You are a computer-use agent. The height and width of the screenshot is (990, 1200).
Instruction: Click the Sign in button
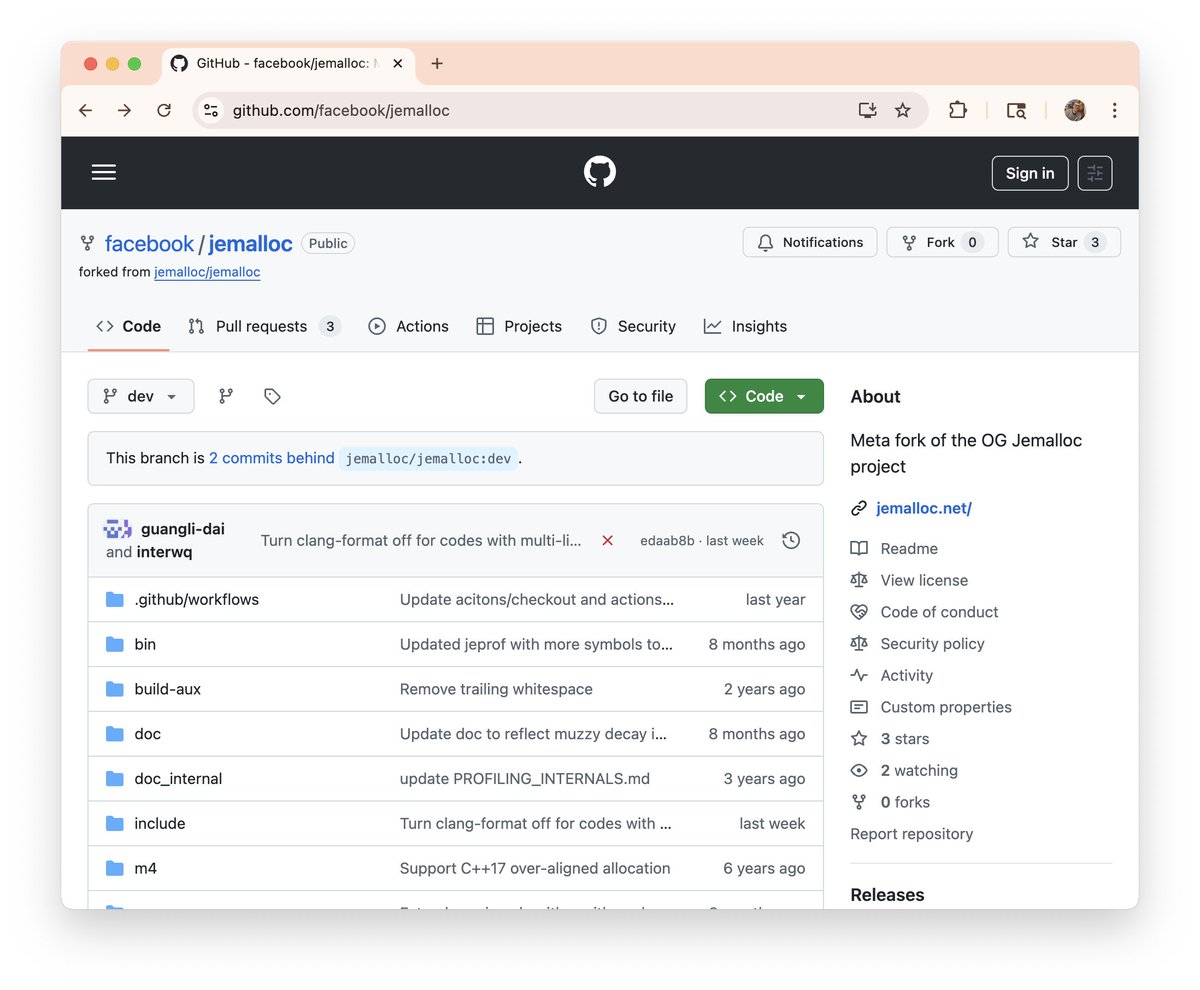pos(1030,173)
